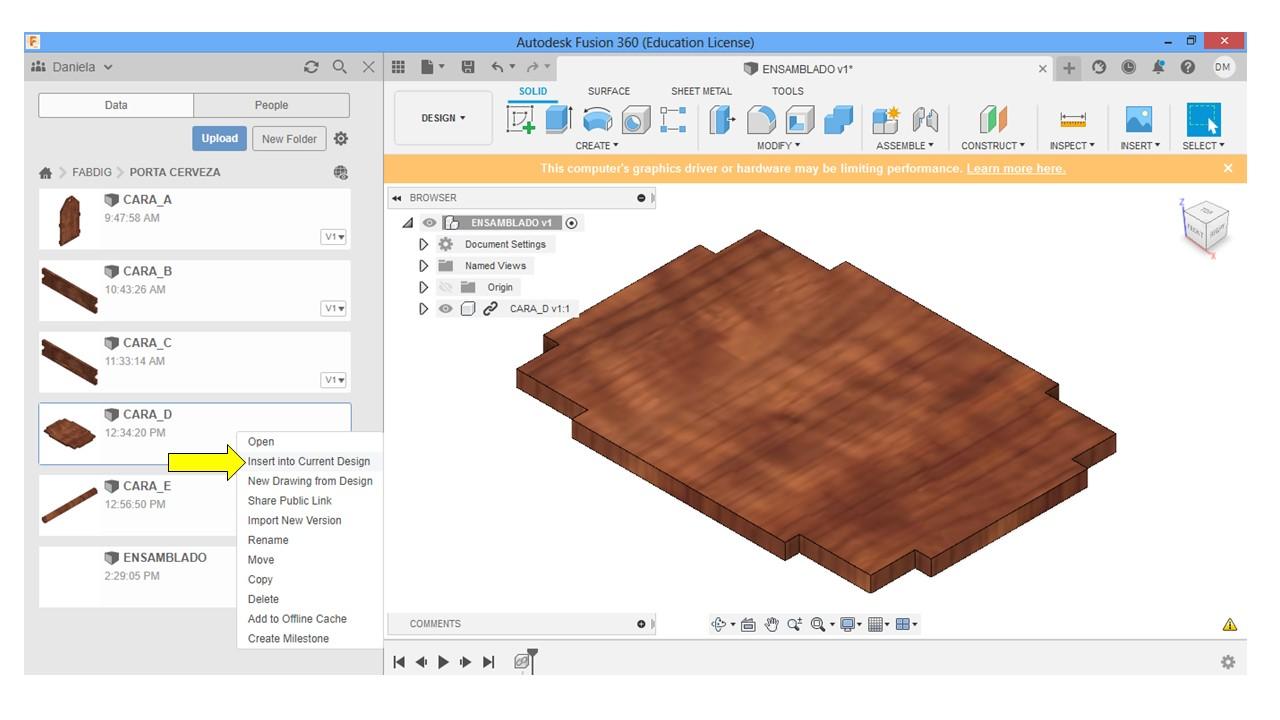Switch to the SHEET METAL tab
The height and width of the screenshot is (720, 1280).
(x=701, y=91)
